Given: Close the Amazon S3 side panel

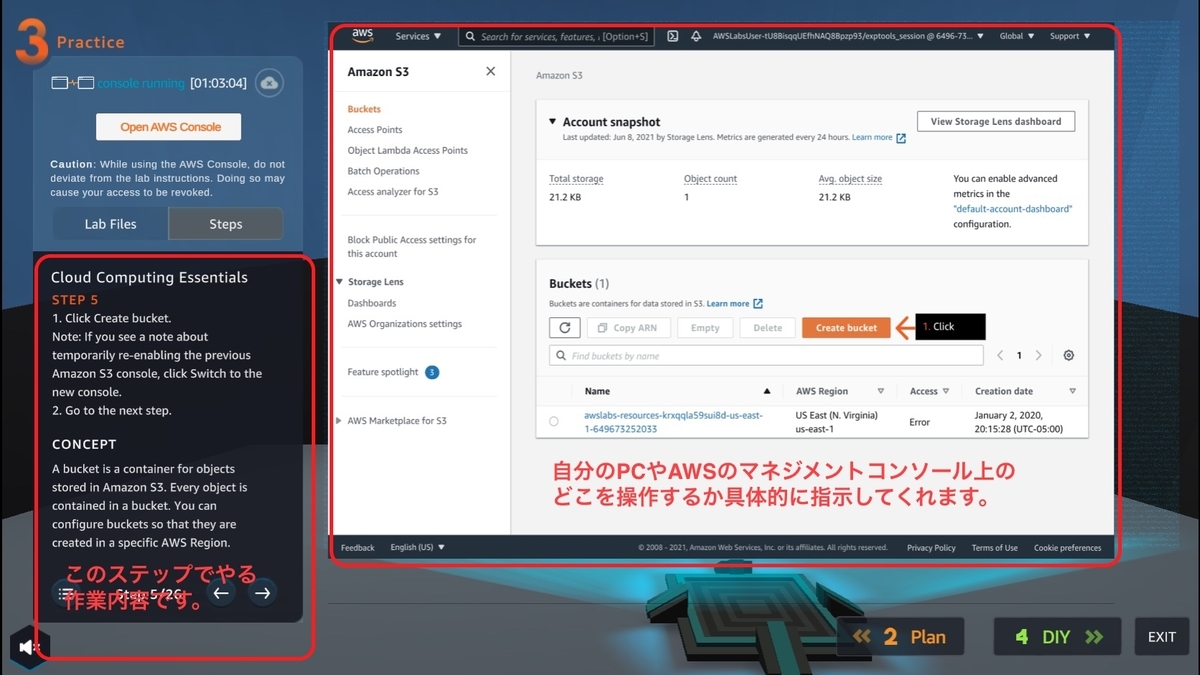Looking at the screenshot, I should point(490,71).
